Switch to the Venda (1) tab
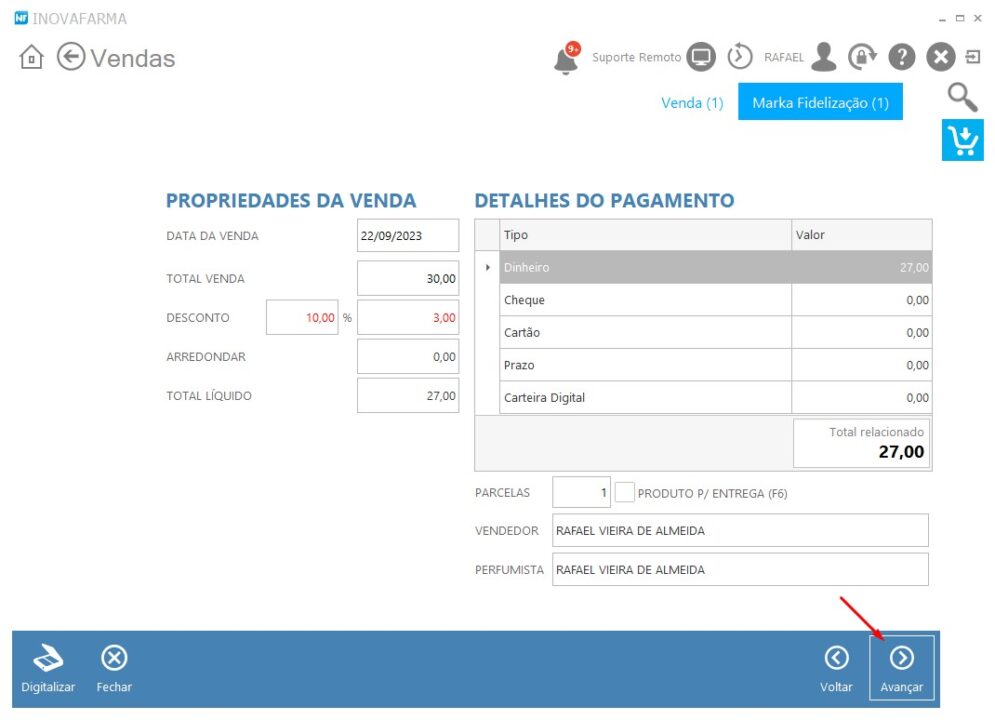Viewport: 995px width, 720px height. tap(692, 102)
